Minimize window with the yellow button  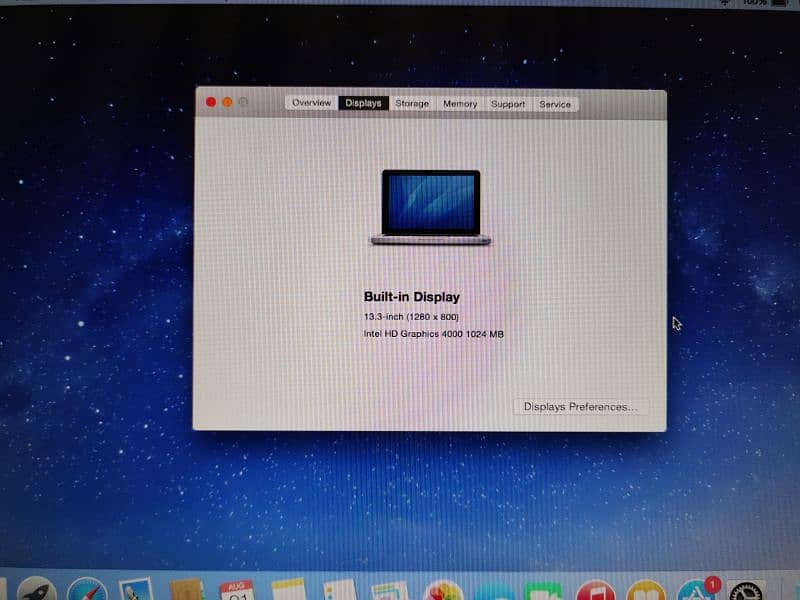(x=227, y=102)
